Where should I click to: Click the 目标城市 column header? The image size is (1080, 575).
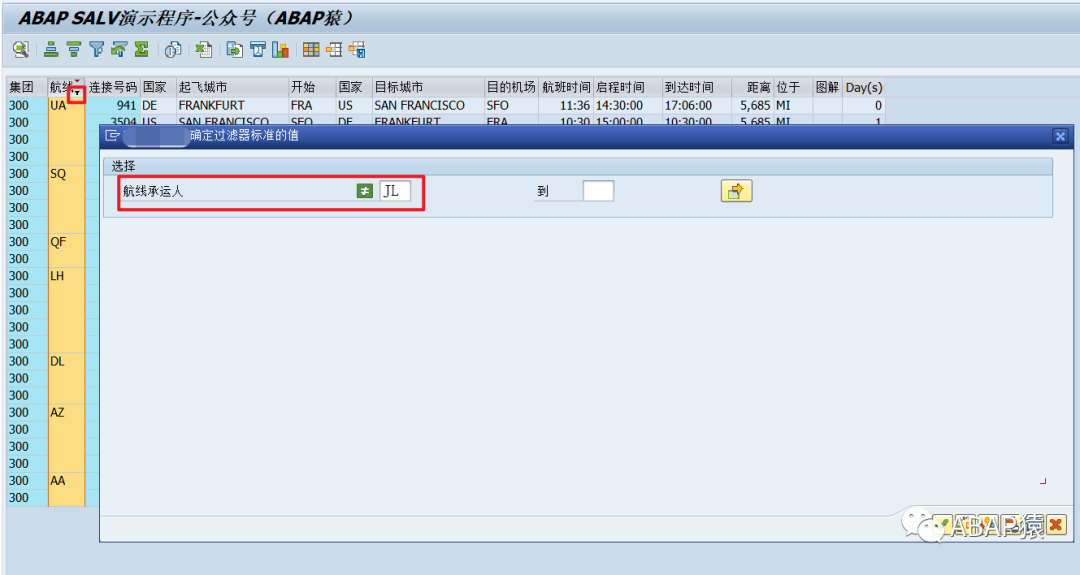pyautogui.click(x=428, y=87)
